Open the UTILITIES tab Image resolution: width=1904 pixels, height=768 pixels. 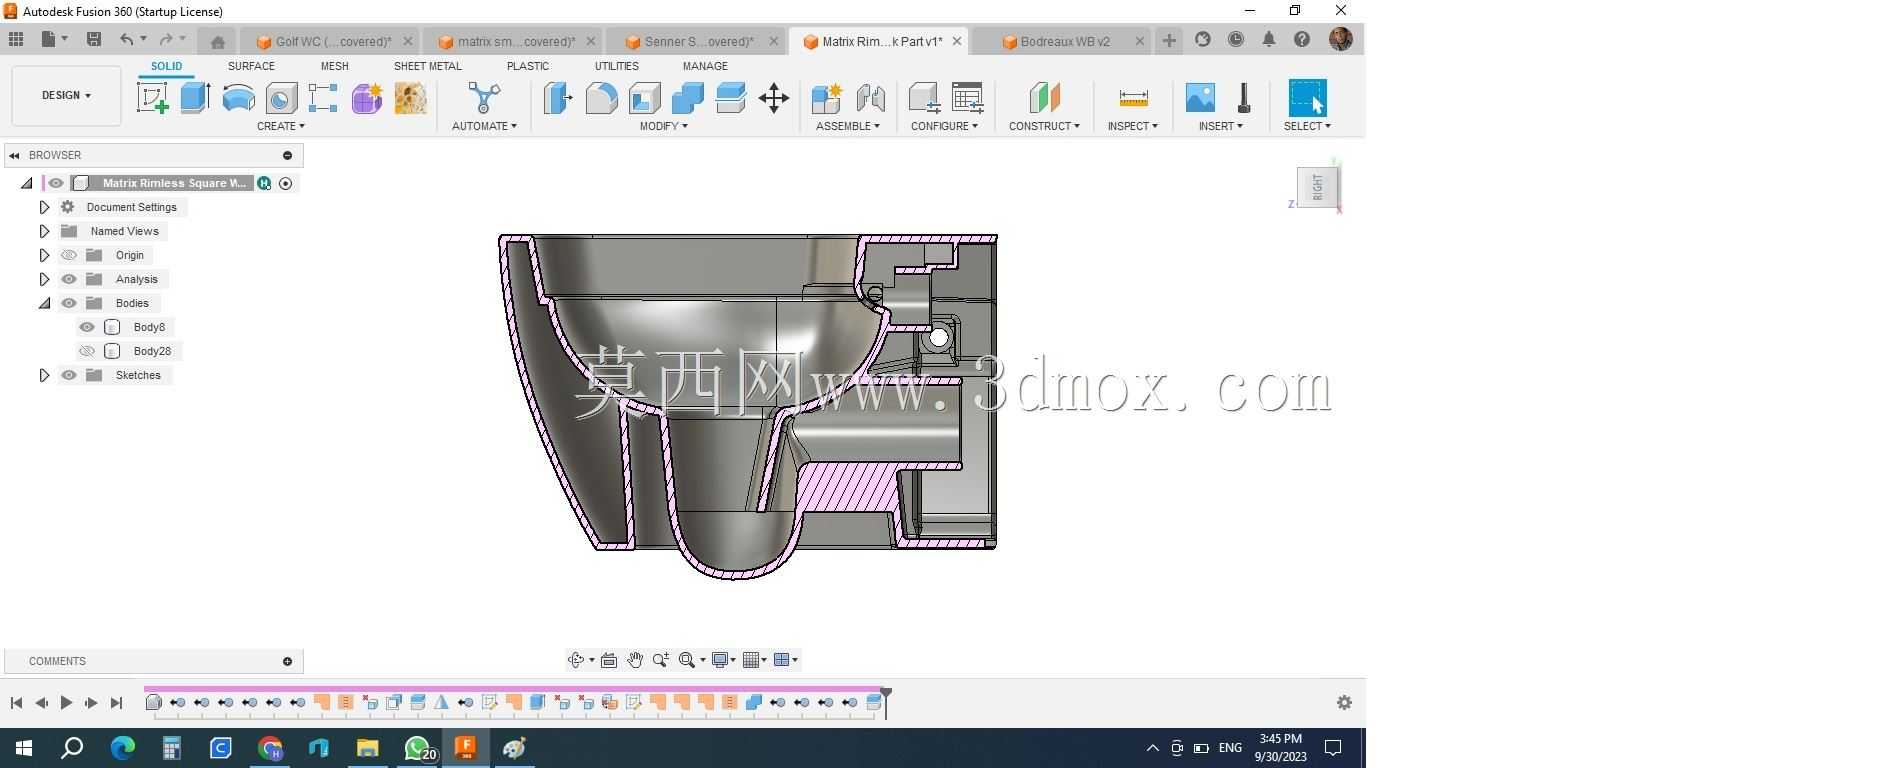tap(617, 66)
